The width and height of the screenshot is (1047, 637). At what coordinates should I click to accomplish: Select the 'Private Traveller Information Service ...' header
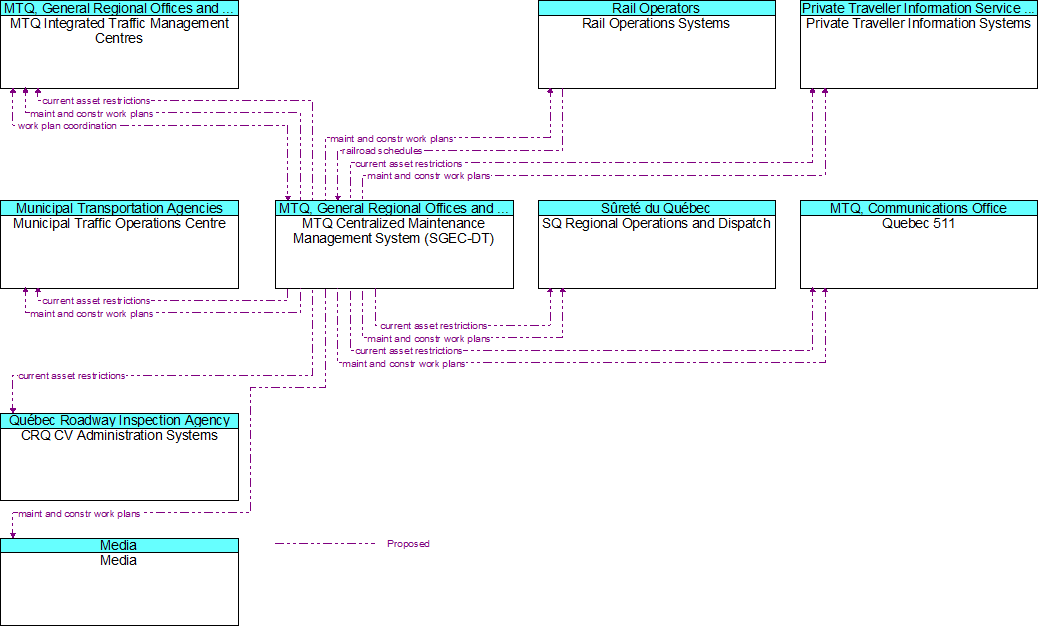[x=919, y=8]
